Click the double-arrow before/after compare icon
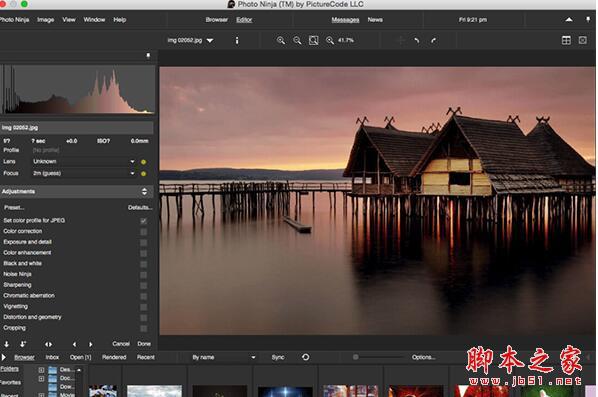 [48, 344]
